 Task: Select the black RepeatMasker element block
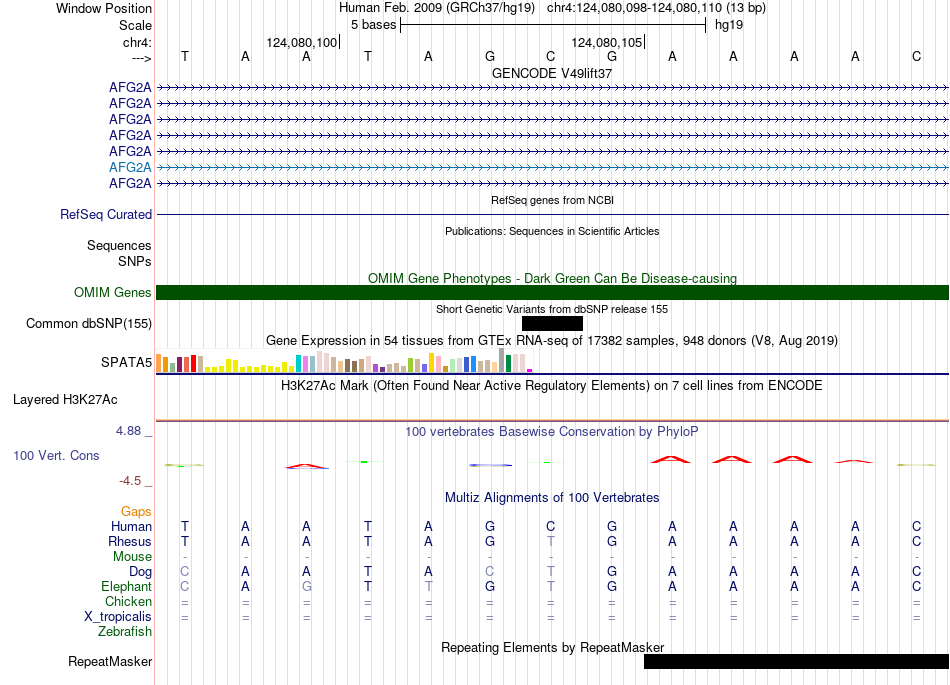[796, 661]
